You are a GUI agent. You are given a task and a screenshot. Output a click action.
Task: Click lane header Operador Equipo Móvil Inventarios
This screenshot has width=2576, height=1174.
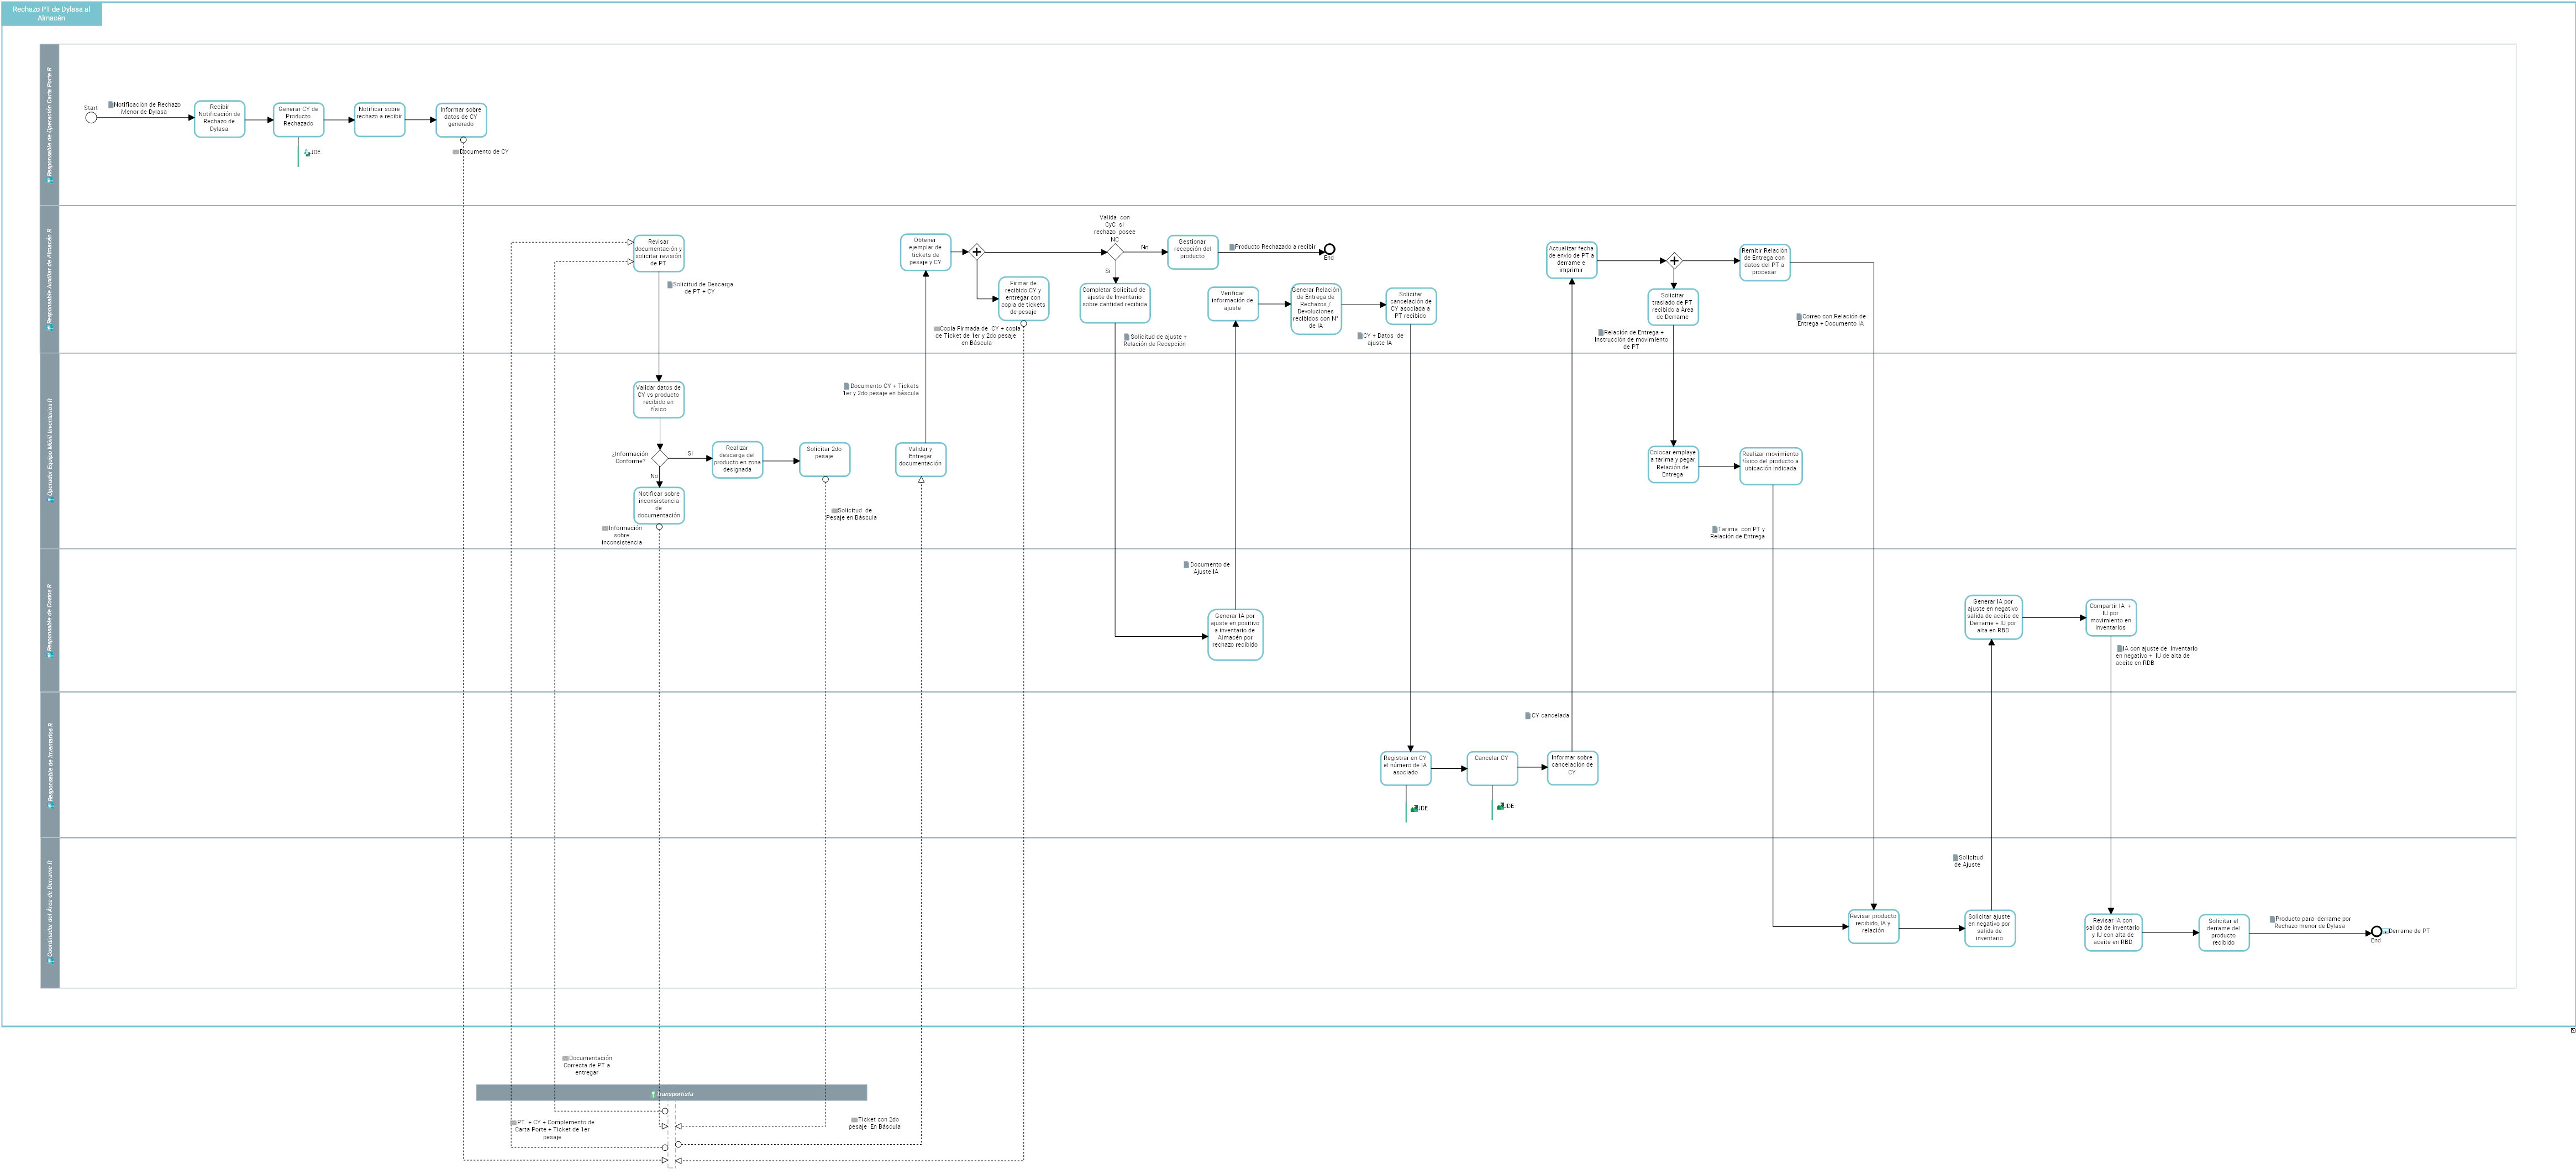click(50, 450)
